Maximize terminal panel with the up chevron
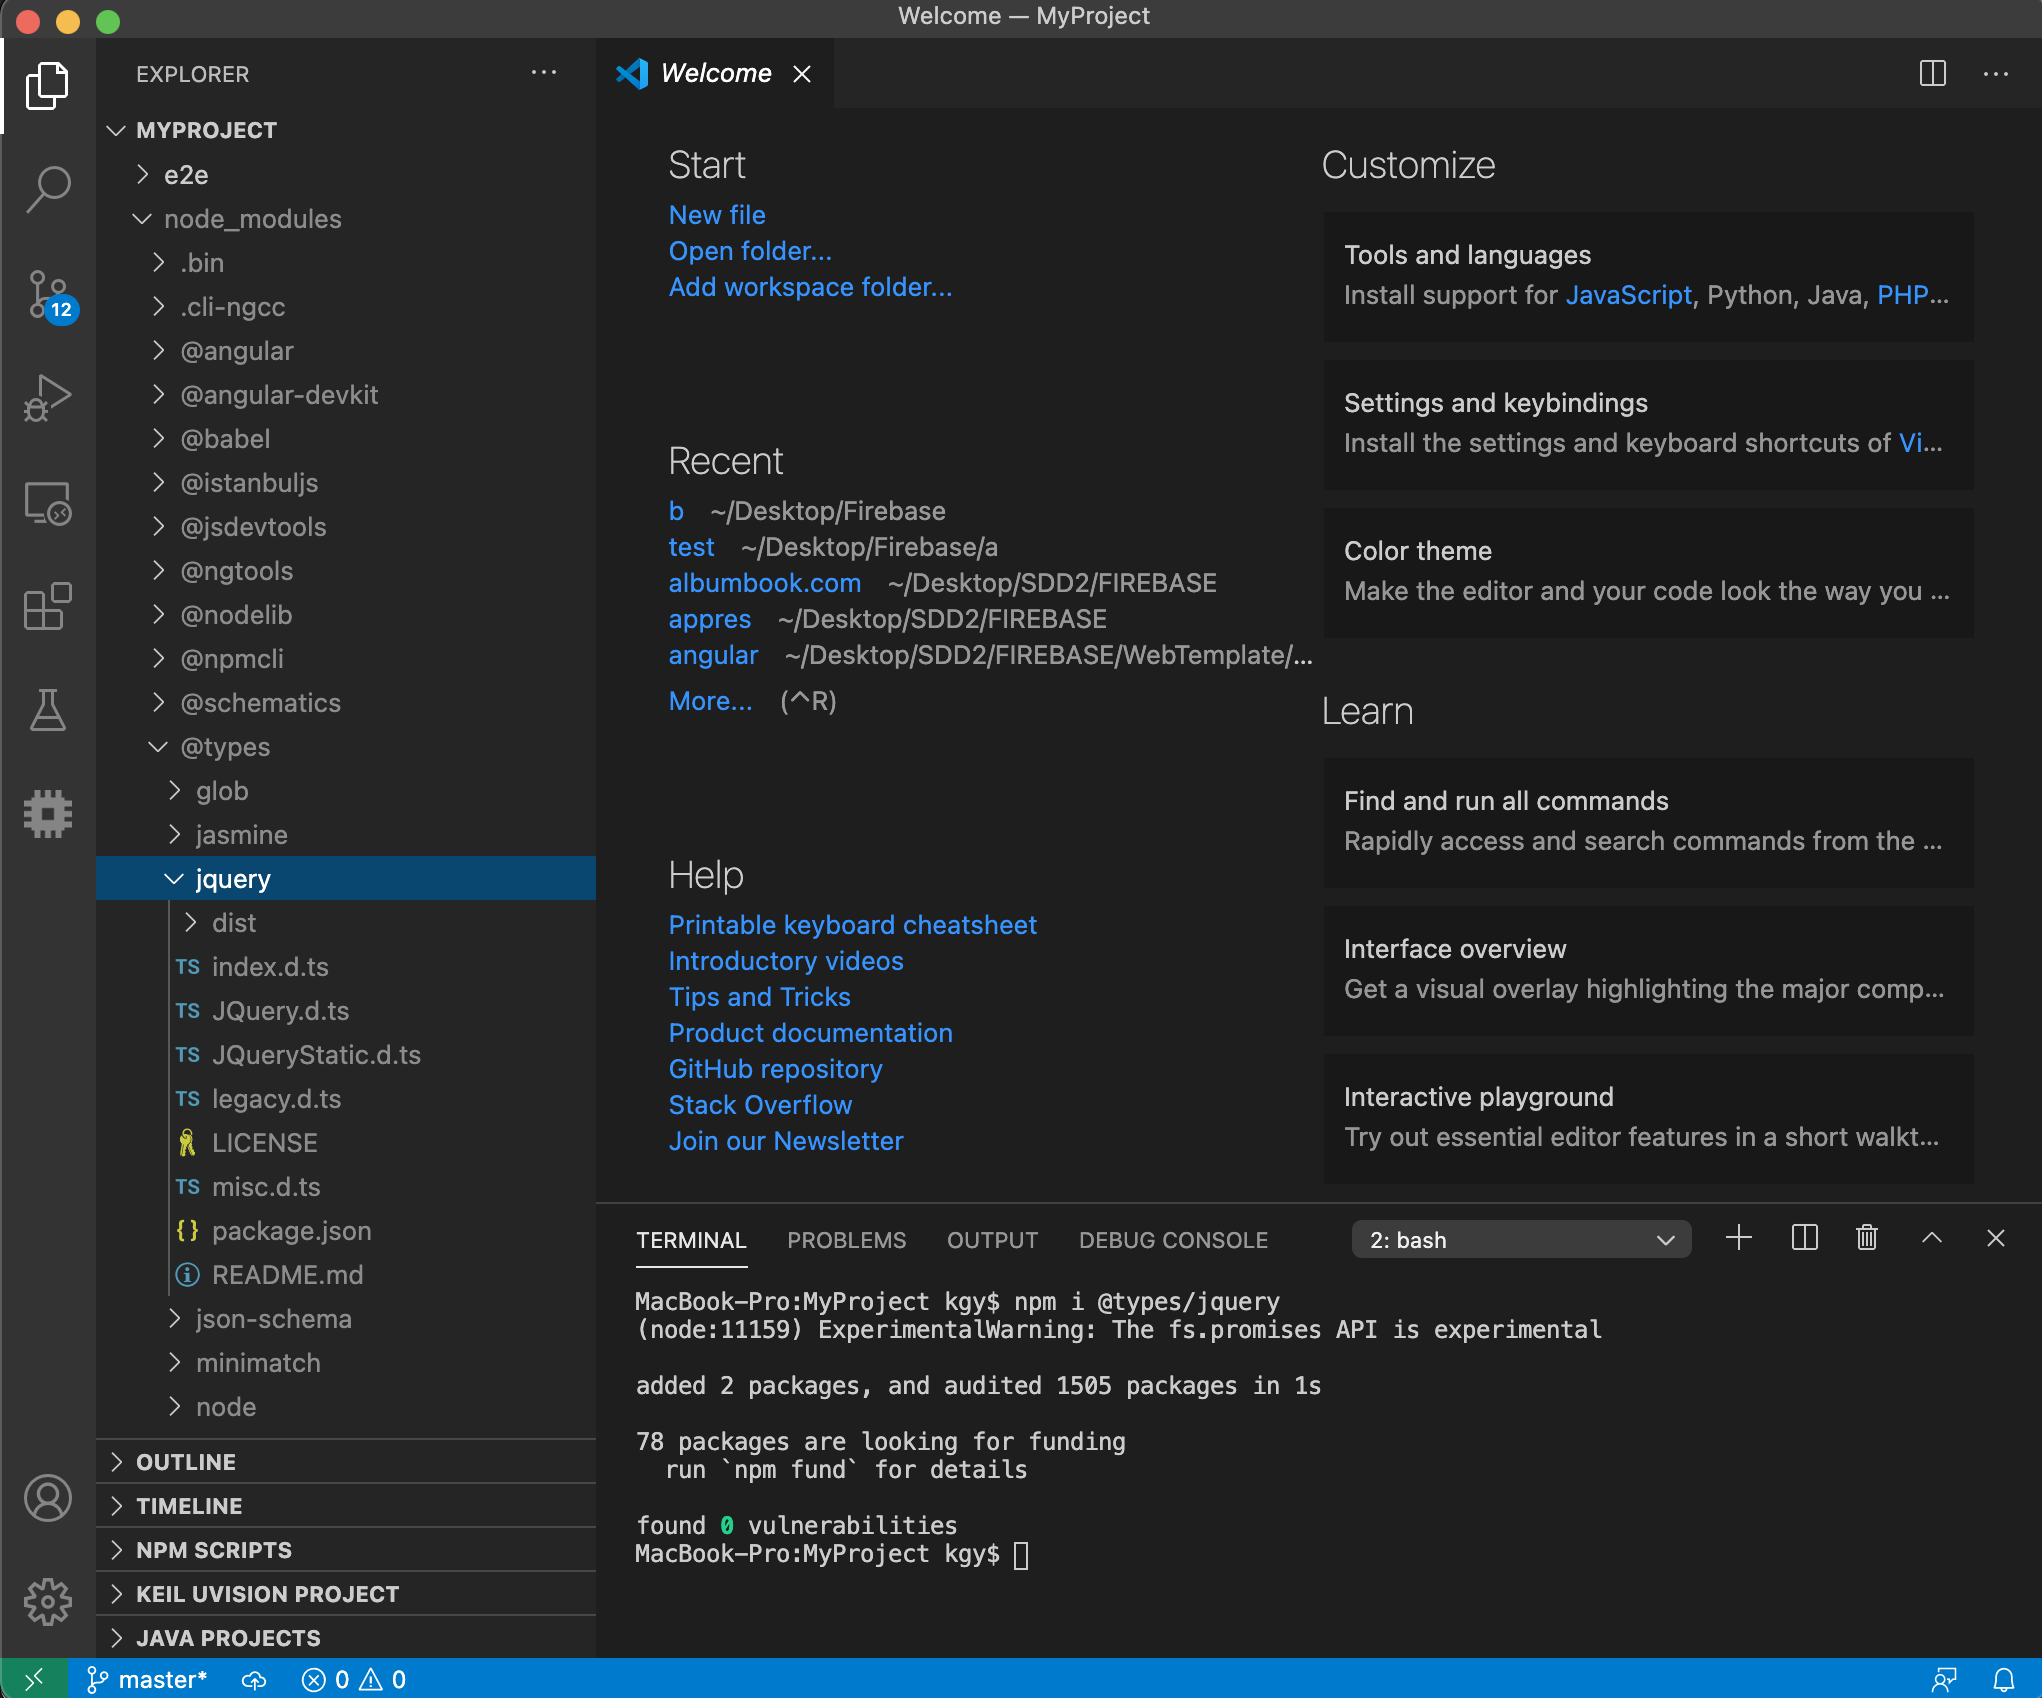The image size is (2042, 1698). [1932, 1238]
